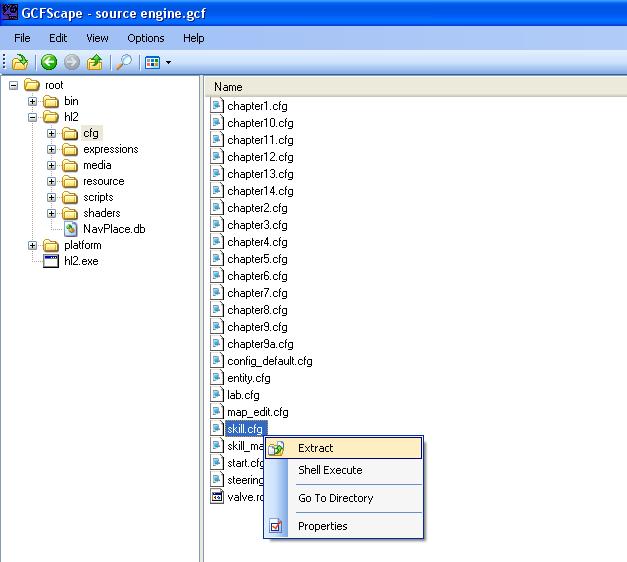Expand the media folder node

52,165
